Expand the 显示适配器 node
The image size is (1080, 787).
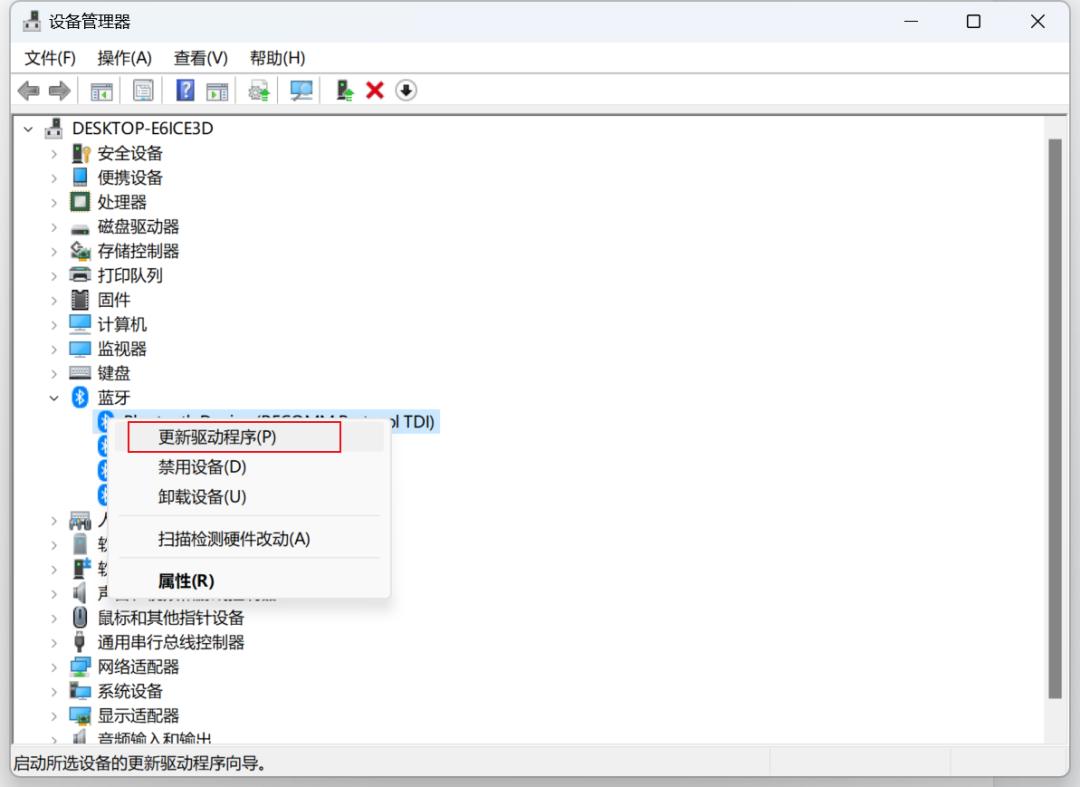click(54, 716)
